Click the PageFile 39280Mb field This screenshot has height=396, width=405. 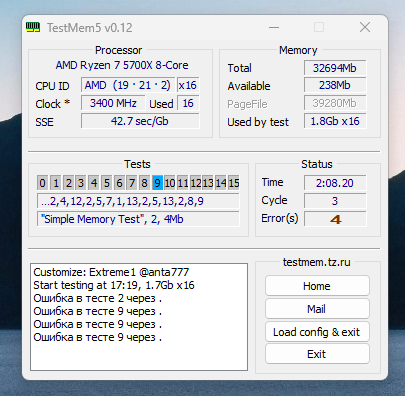pyautogui.click(x=335, y=103)
